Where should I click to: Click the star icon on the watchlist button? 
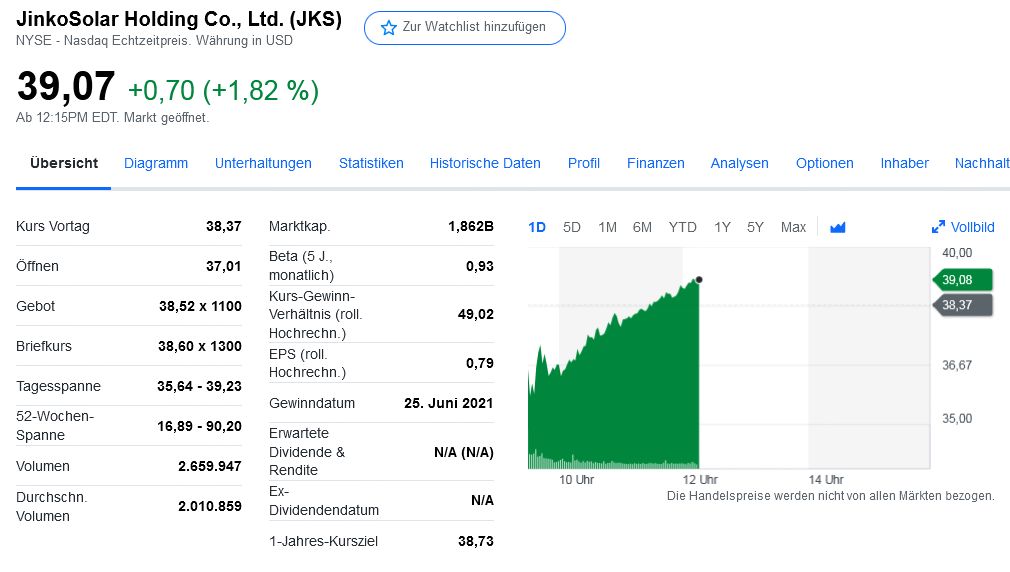pos(389,27)
